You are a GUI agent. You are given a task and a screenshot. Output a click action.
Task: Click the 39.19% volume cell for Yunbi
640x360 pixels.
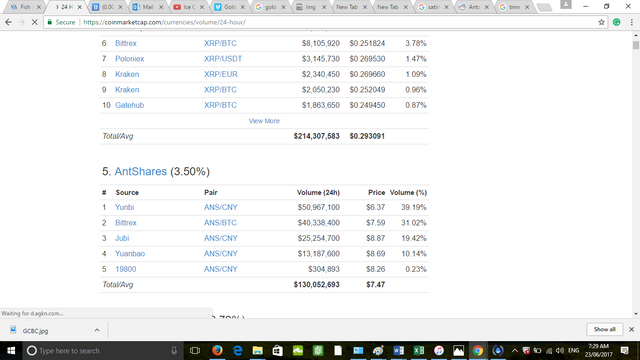(x=413, y=207)
